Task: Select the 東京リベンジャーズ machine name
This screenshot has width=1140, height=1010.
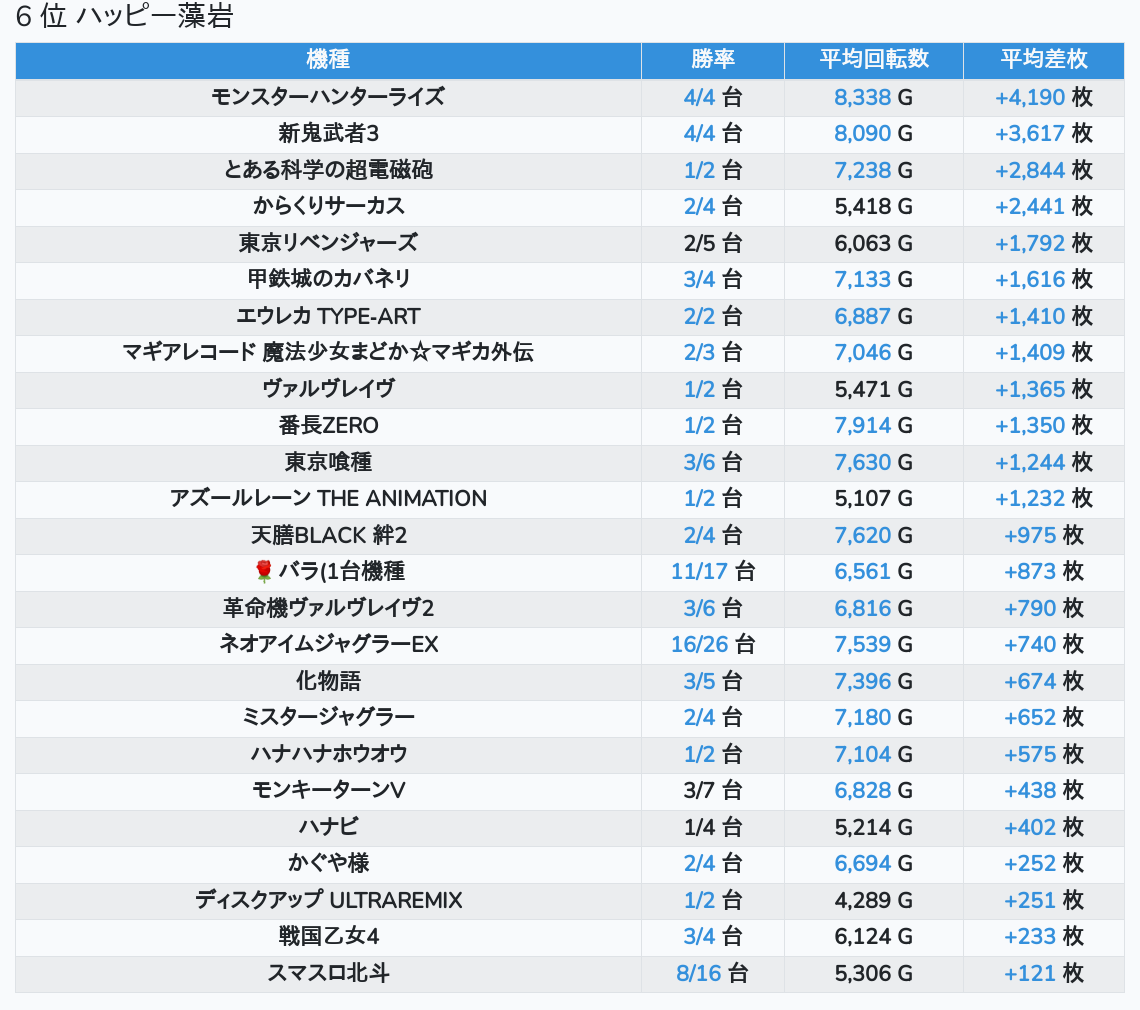Action: point(328,243)
